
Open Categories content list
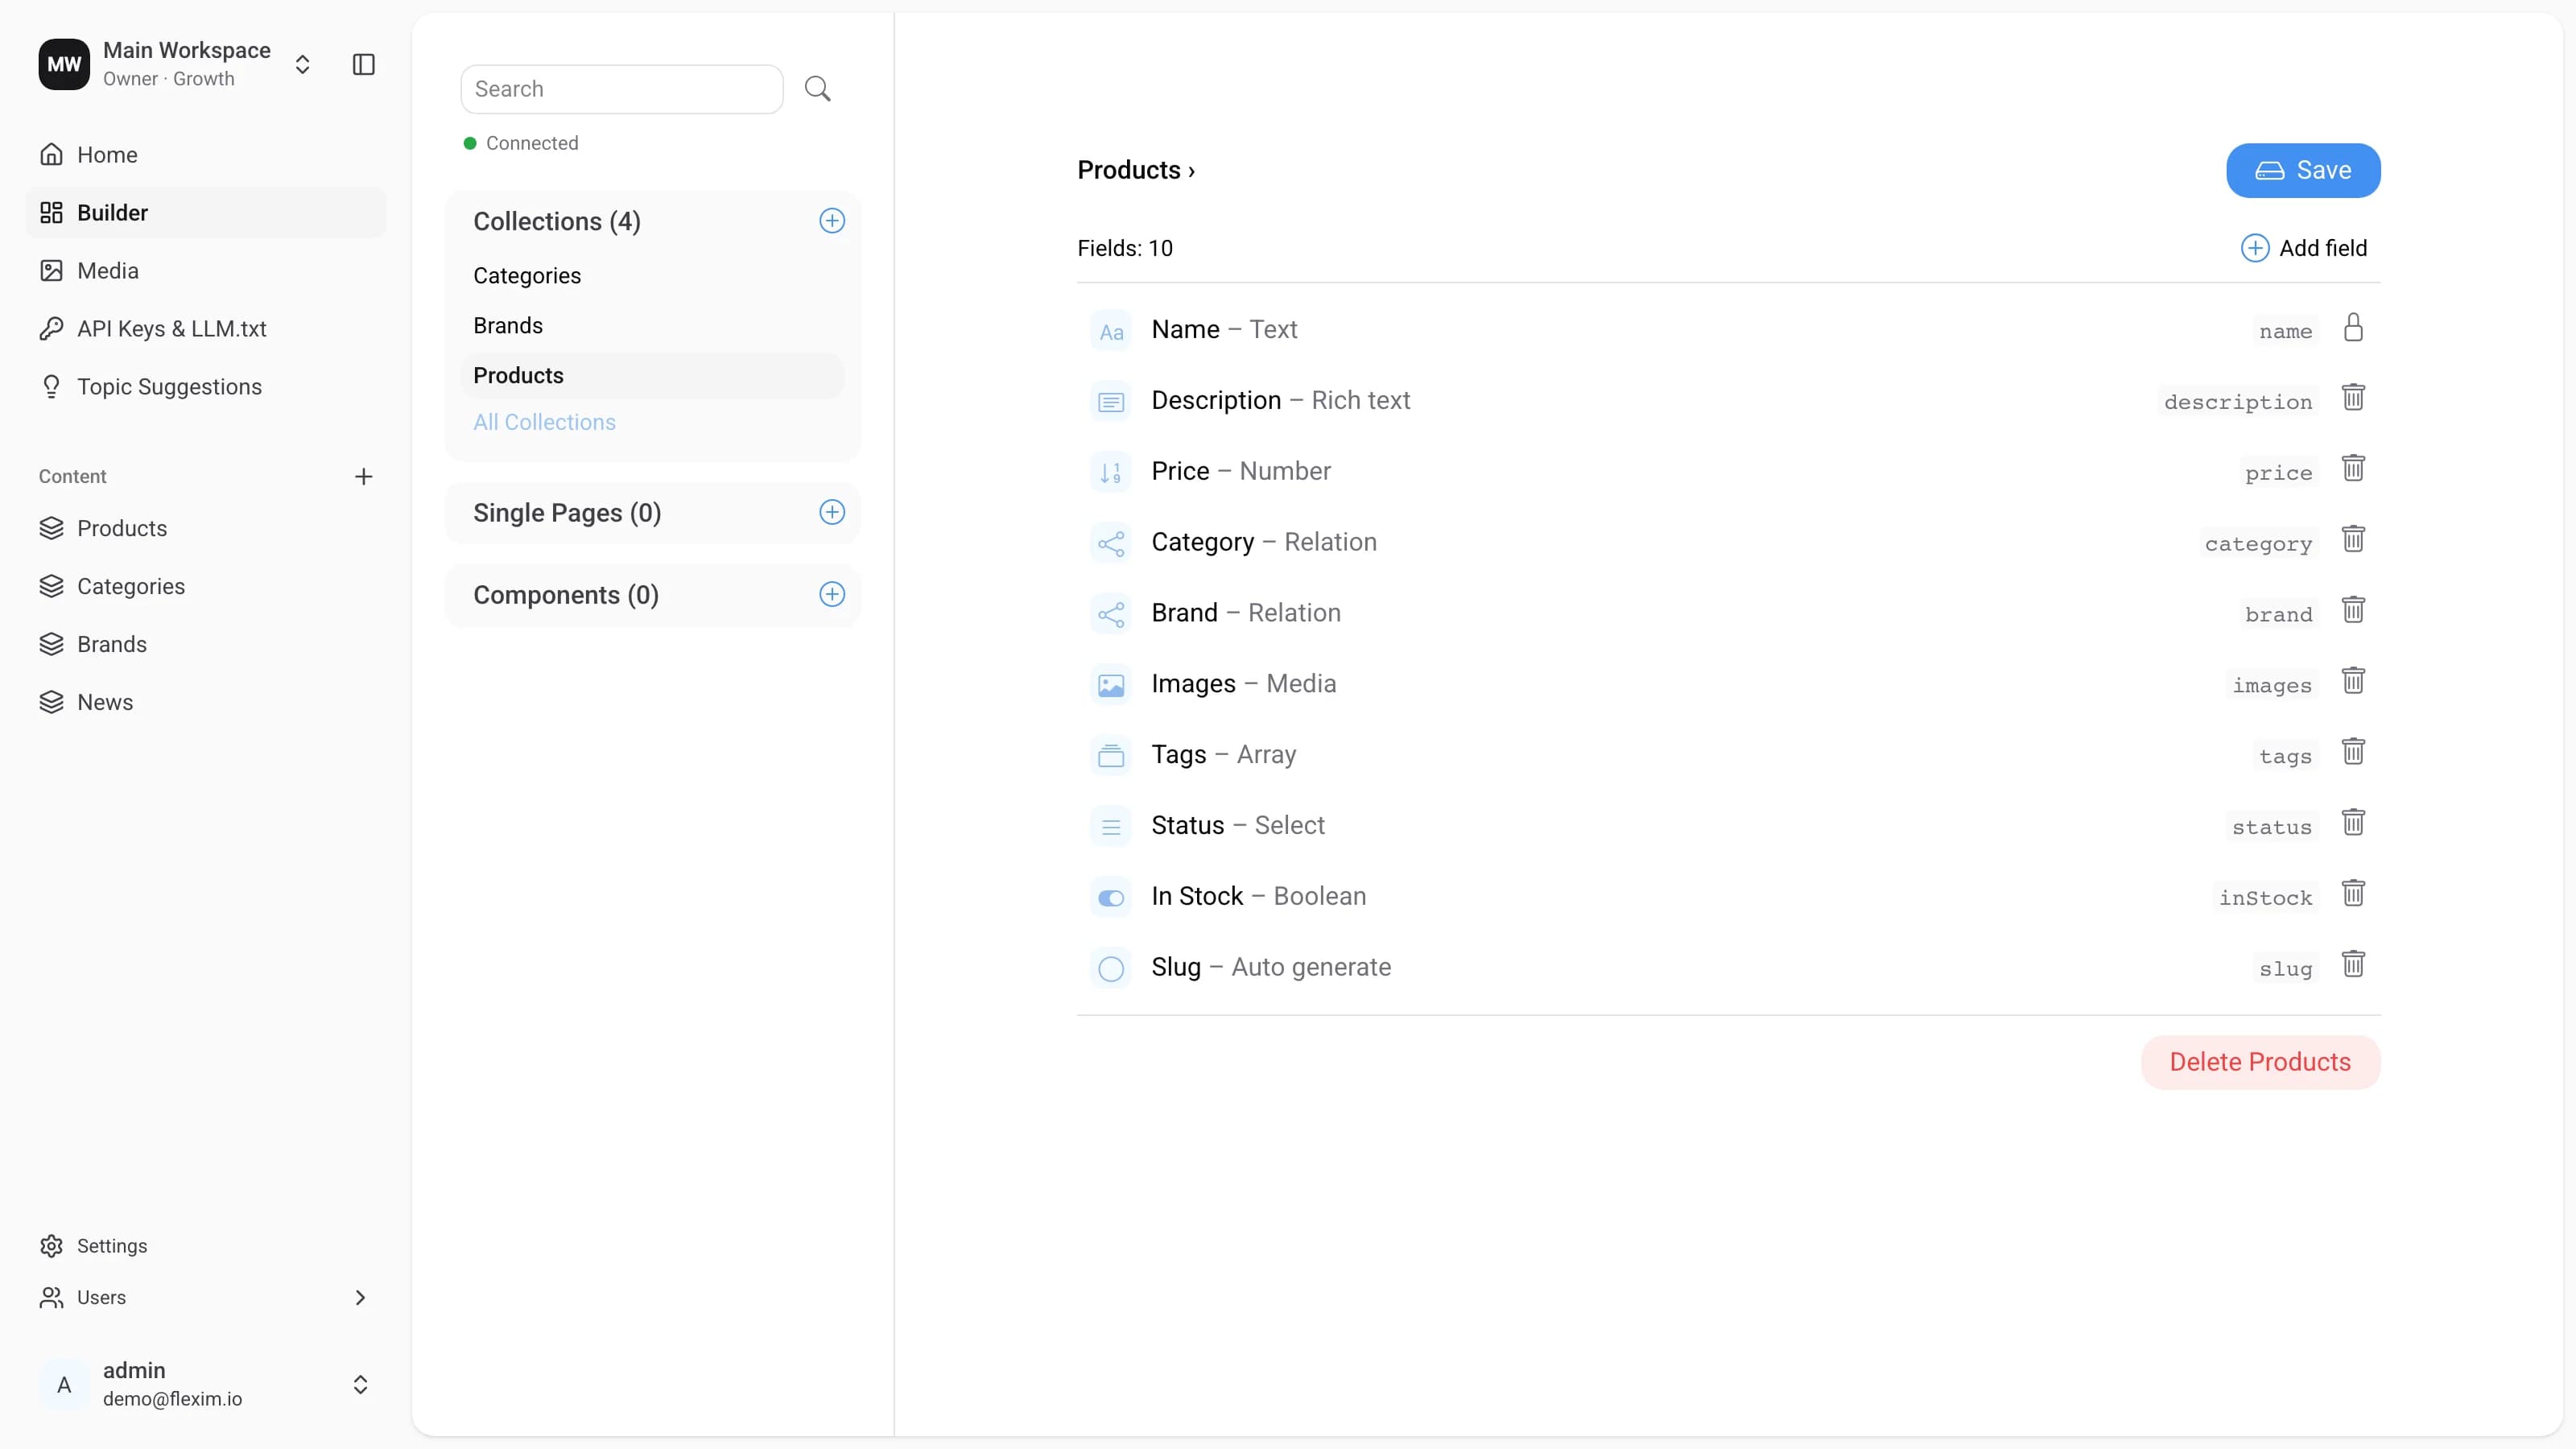point(205,586)
